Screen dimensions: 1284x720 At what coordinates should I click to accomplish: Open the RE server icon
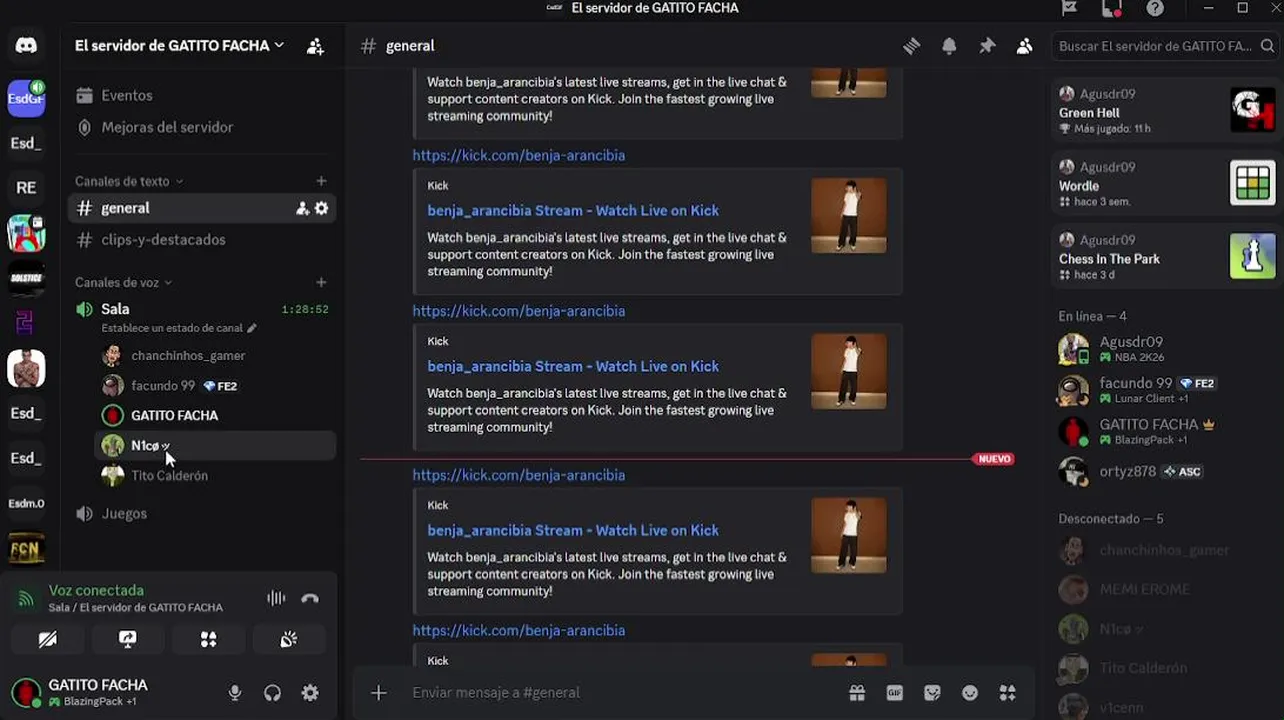26,187
